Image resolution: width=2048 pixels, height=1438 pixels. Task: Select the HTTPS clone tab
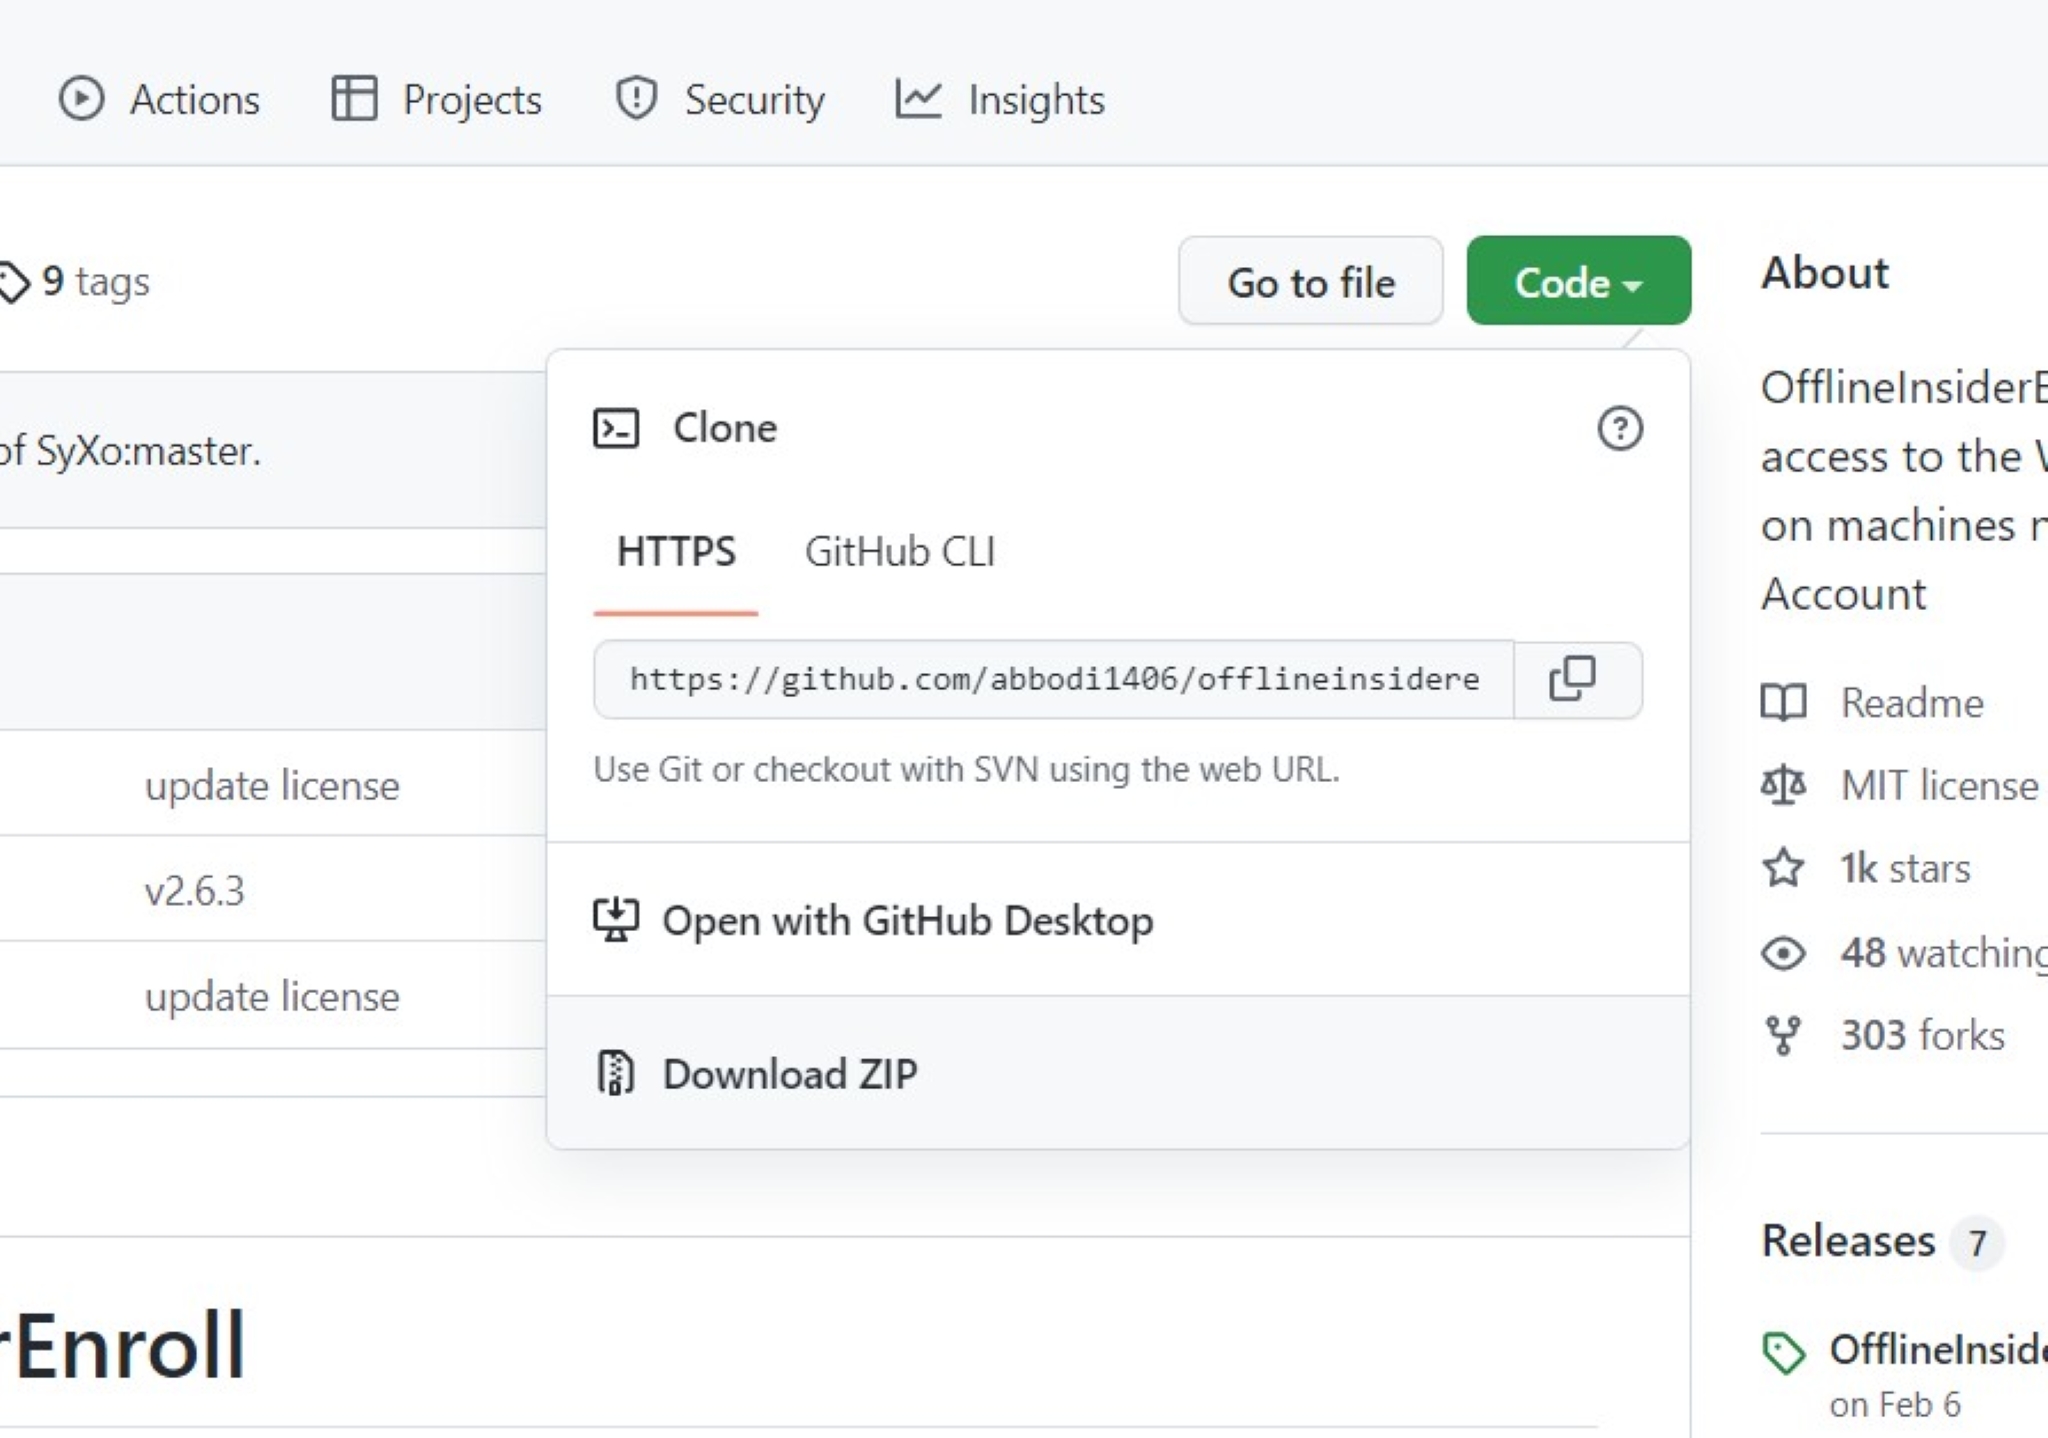click(676, 552)
